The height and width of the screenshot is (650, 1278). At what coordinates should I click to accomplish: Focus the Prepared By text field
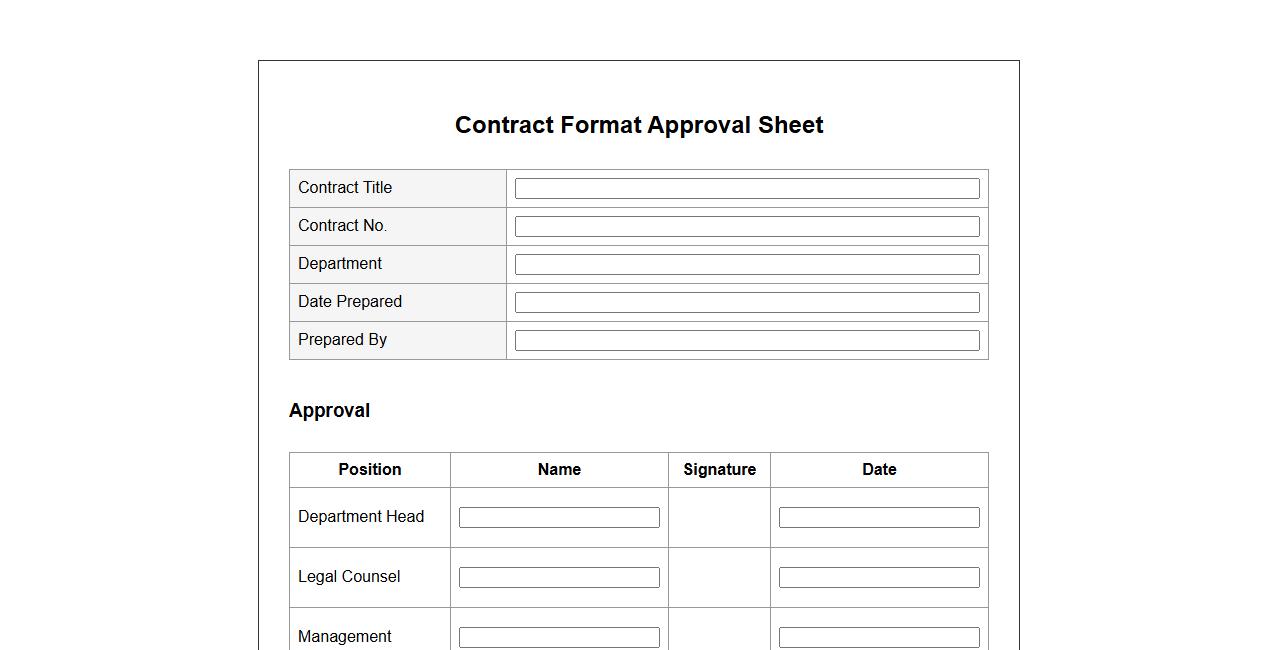point(747,341)
